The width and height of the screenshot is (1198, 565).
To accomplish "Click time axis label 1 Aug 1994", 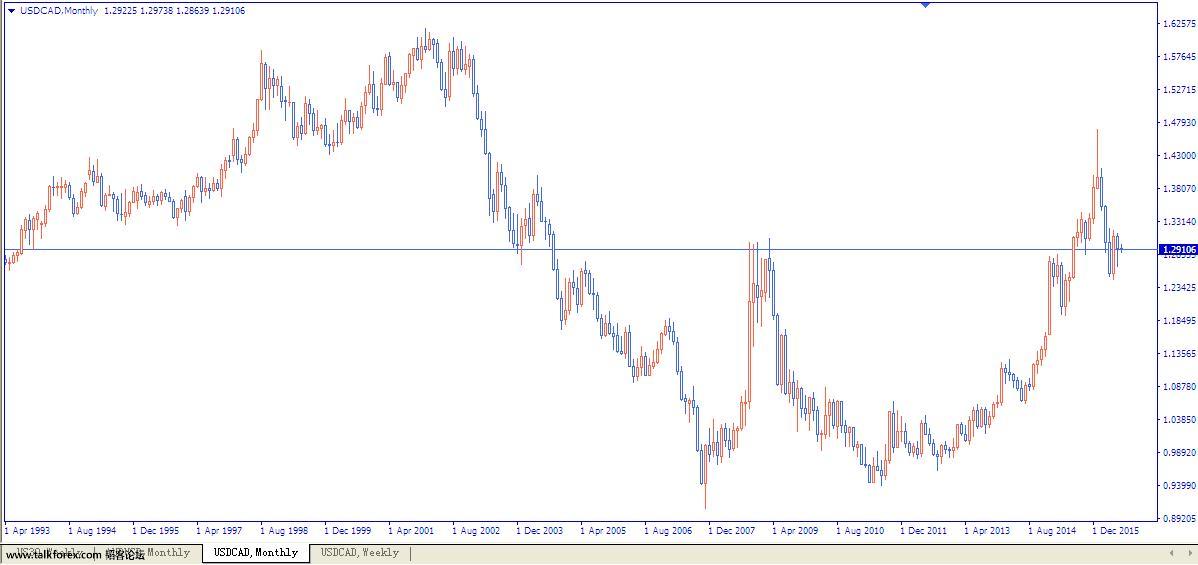I will click(x=92, y=530).
